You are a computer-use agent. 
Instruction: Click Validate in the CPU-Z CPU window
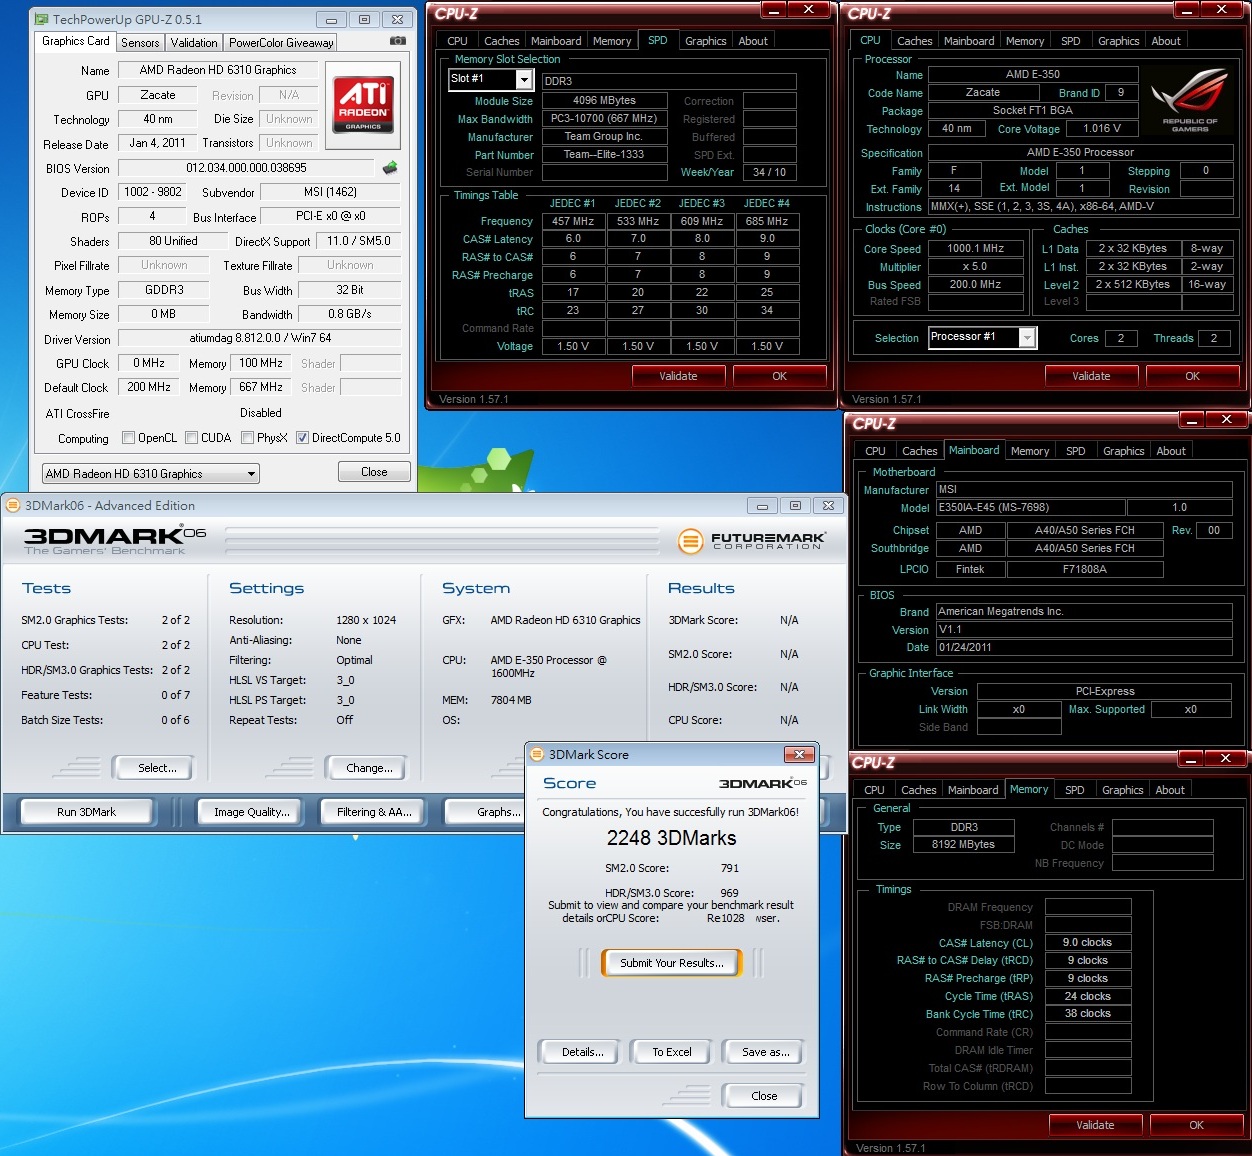click(x=1091, y=376)
